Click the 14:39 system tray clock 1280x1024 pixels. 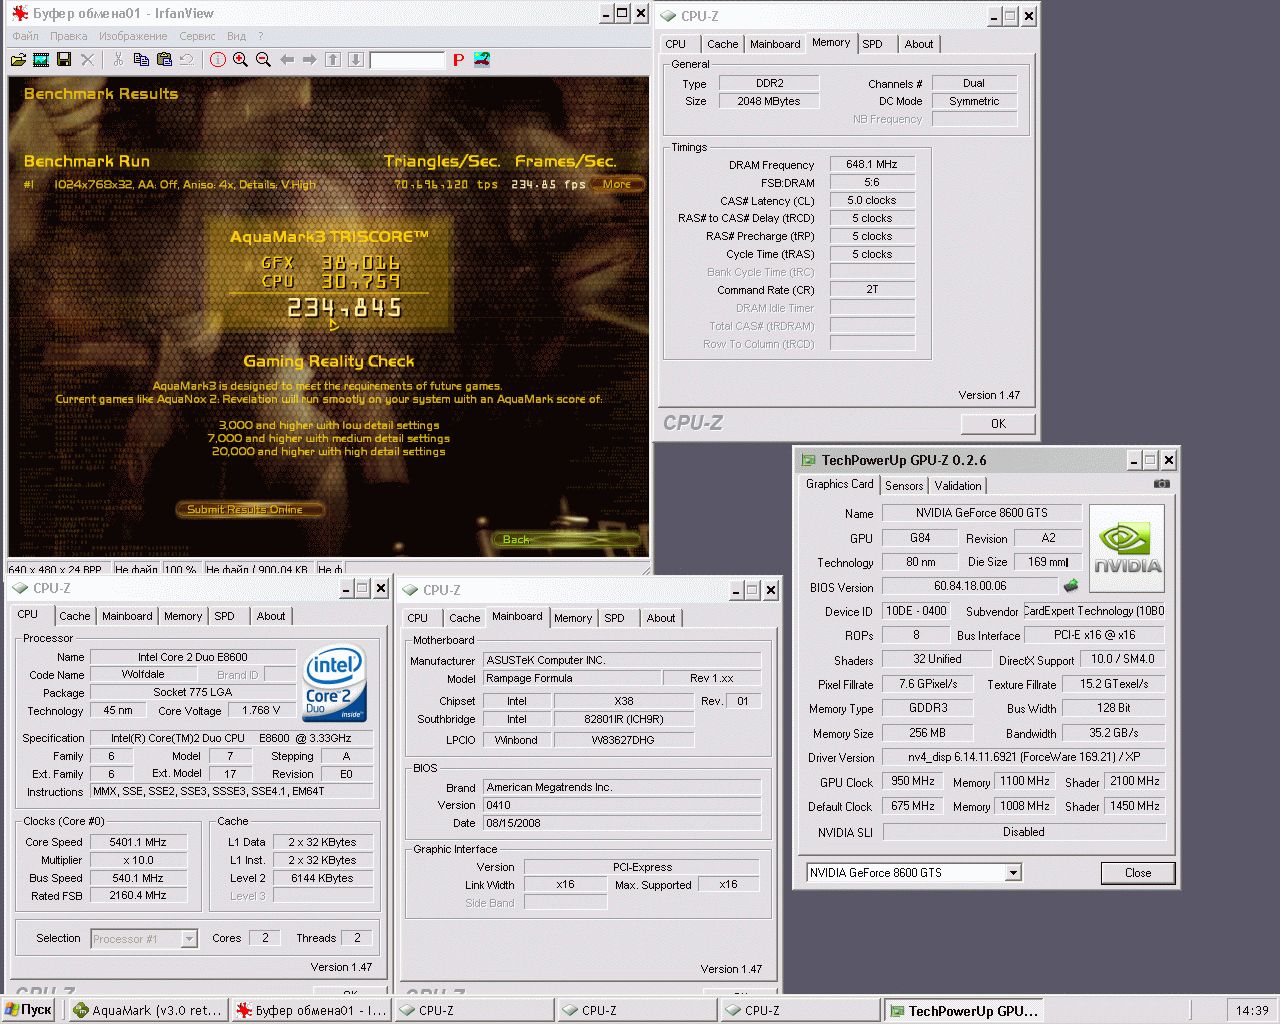coord(1251,1010)
